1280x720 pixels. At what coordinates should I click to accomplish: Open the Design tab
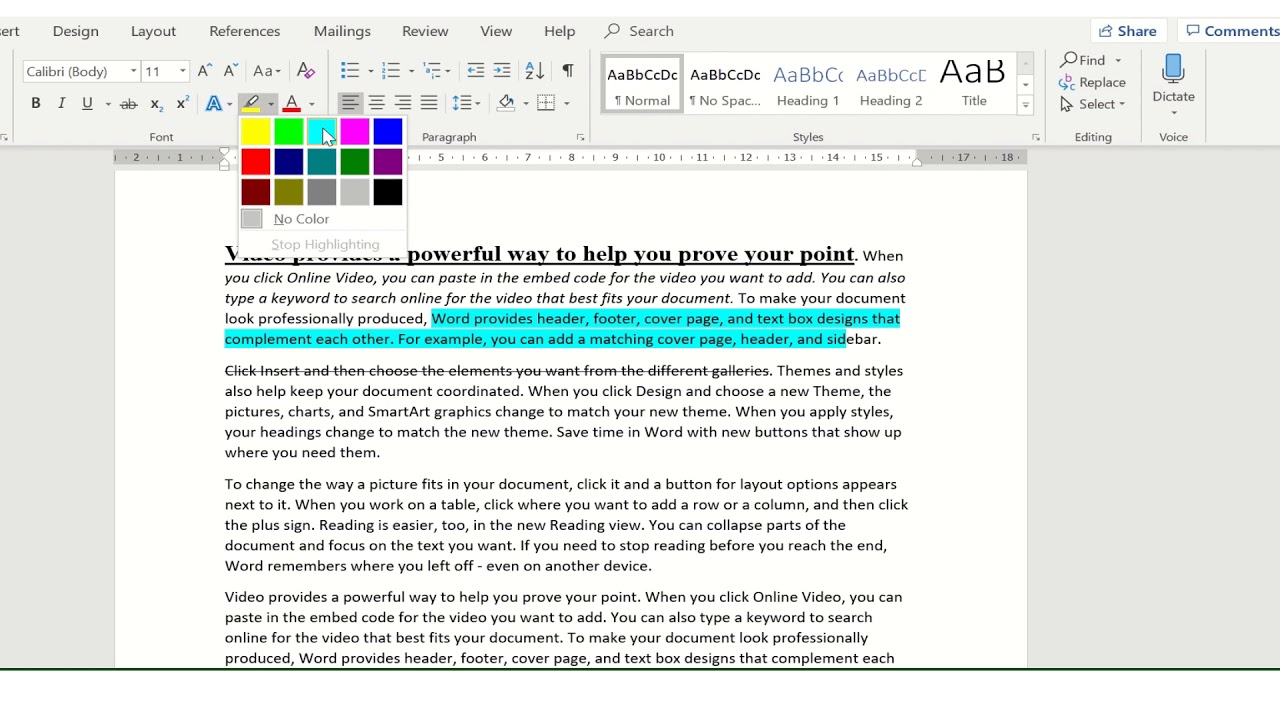[76, 31]
